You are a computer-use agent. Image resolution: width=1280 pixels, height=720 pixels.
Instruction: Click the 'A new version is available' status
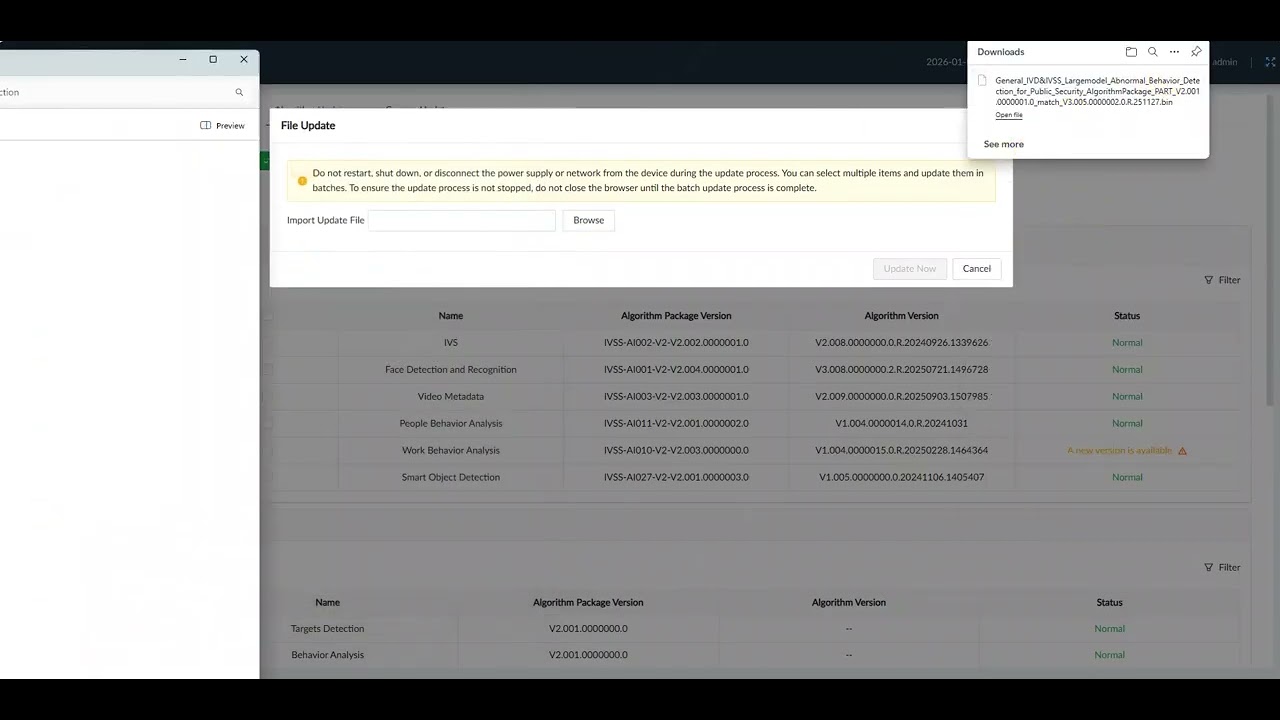[1119, 451]
